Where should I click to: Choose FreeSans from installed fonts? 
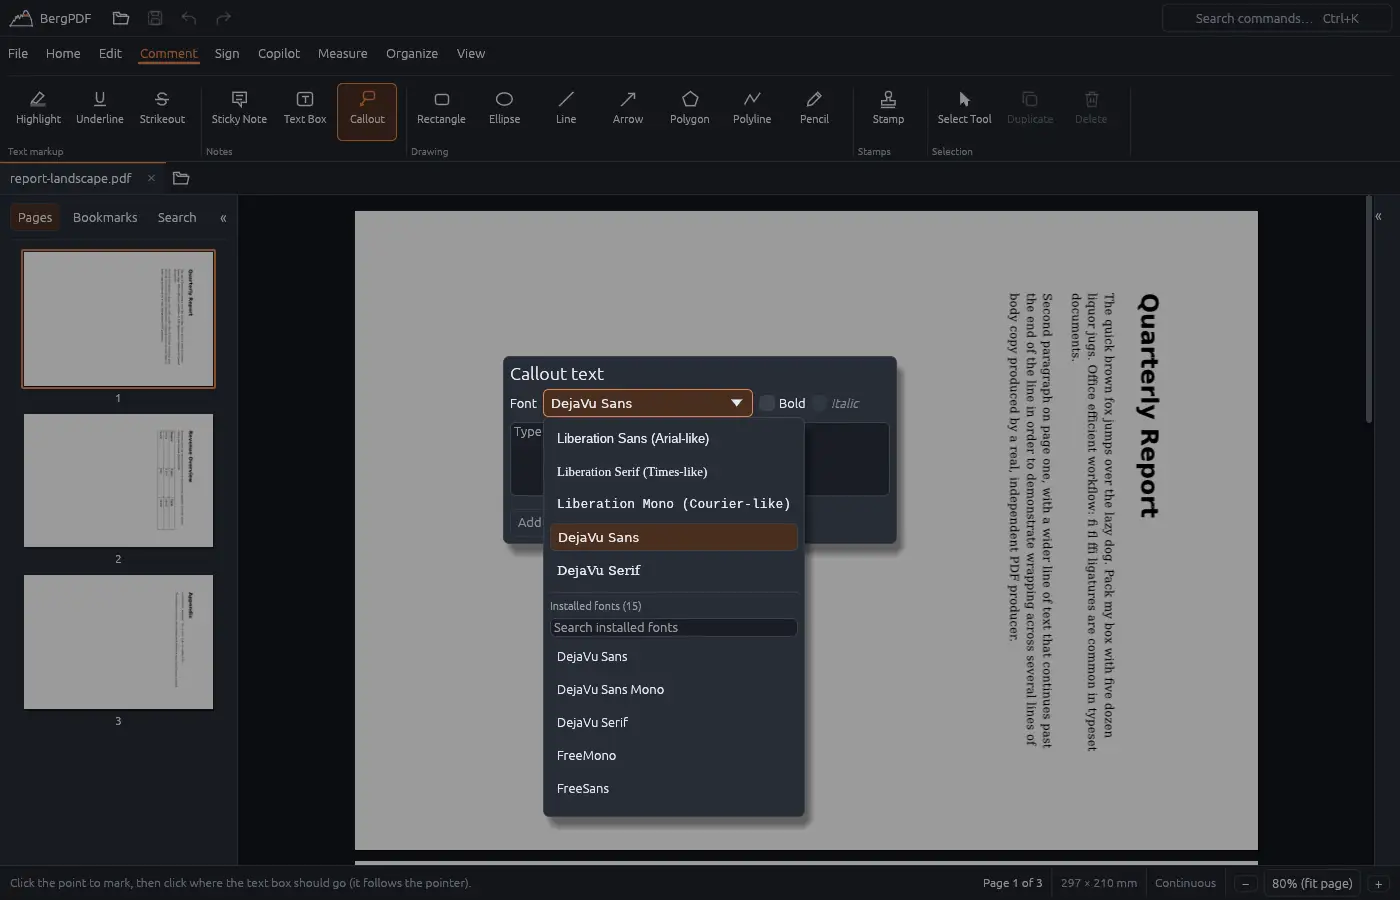[x=673, y=789]
